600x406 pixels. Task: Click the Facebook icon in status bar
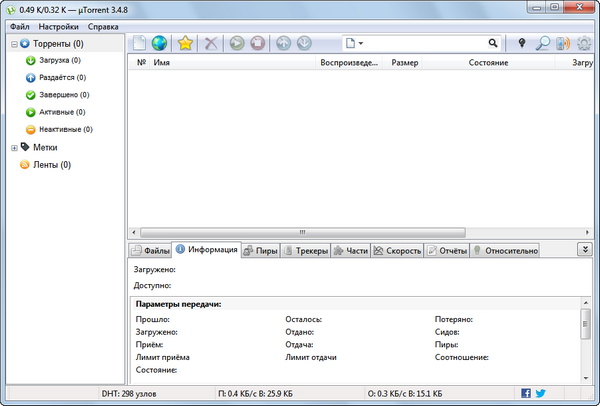coord(526,394)
